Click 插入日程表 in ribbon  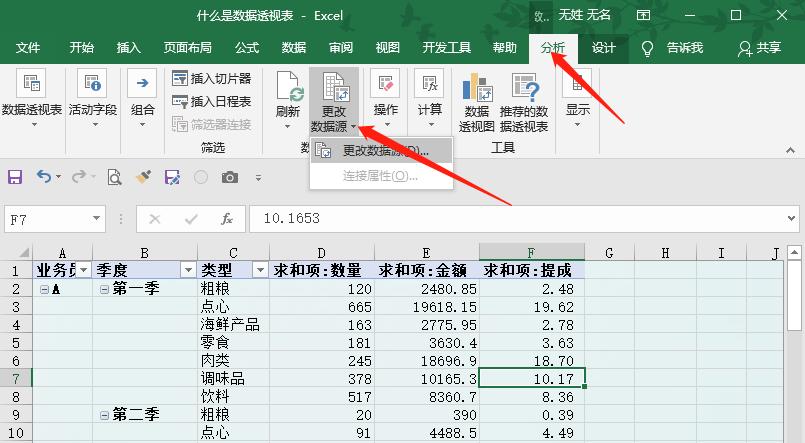click(212, 102)
